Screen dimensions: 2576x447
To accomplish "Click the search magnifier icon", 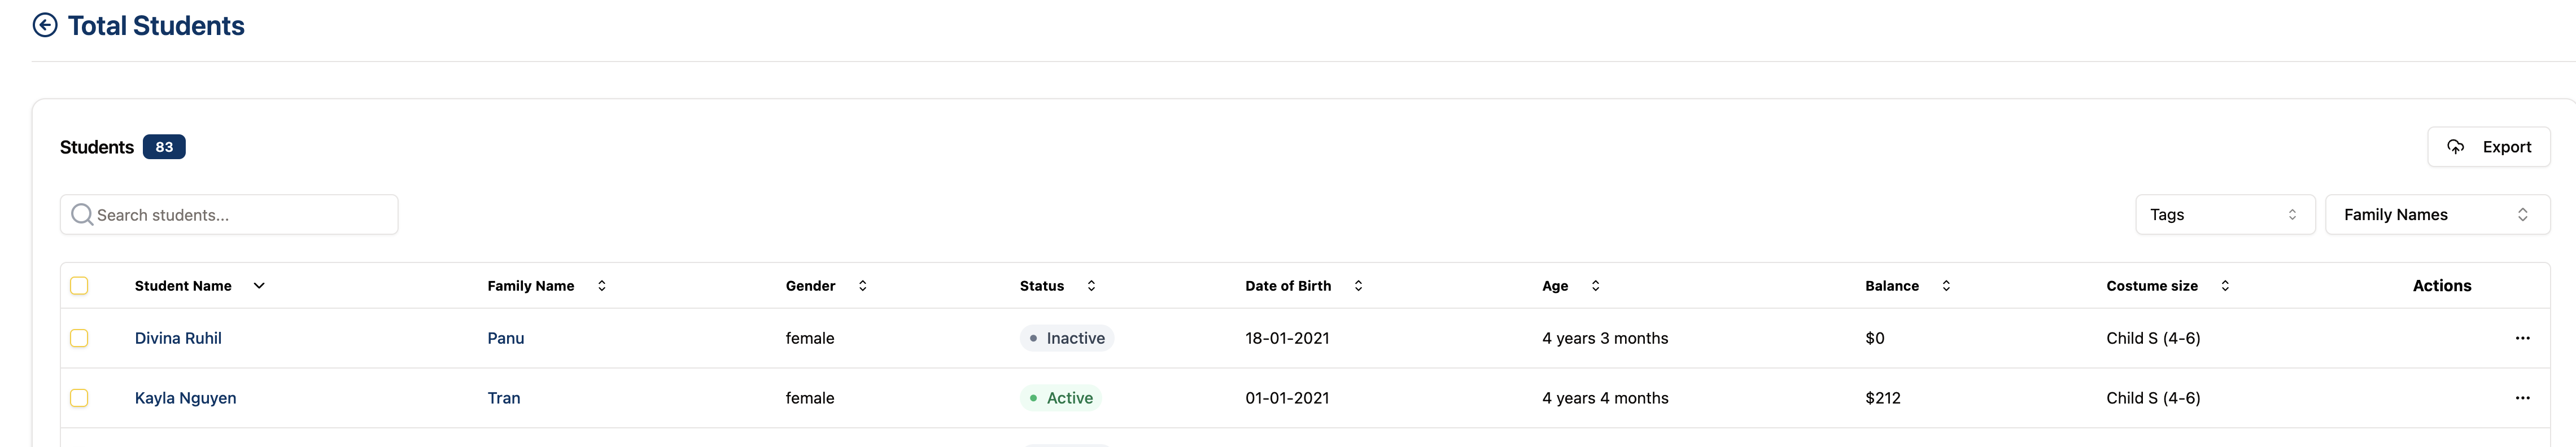I will [82, 215].
